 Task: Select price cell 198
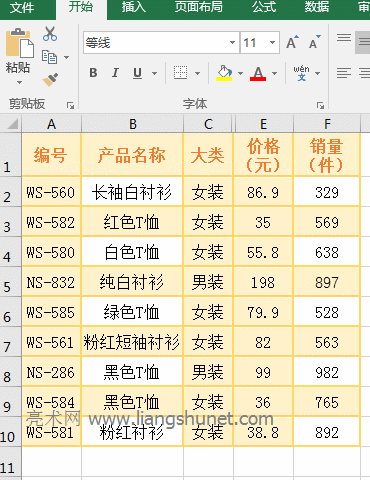click(x=263, y=282)
